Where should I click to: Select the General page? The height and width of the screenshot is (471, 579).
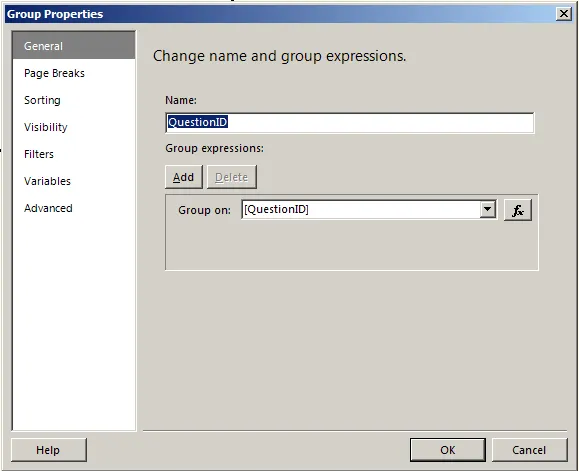(74, 46)
